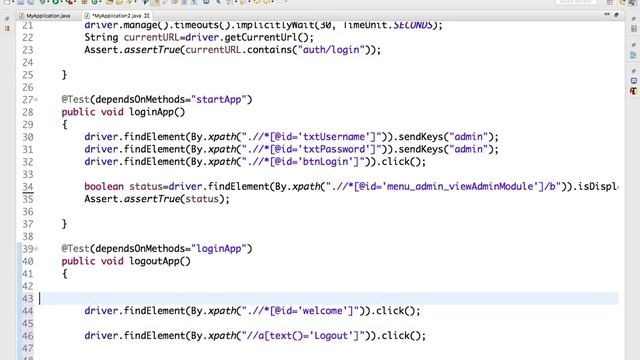
Task: Click line number 46 in the gutter
Action: pyautogui.click(x=27, y=336)
